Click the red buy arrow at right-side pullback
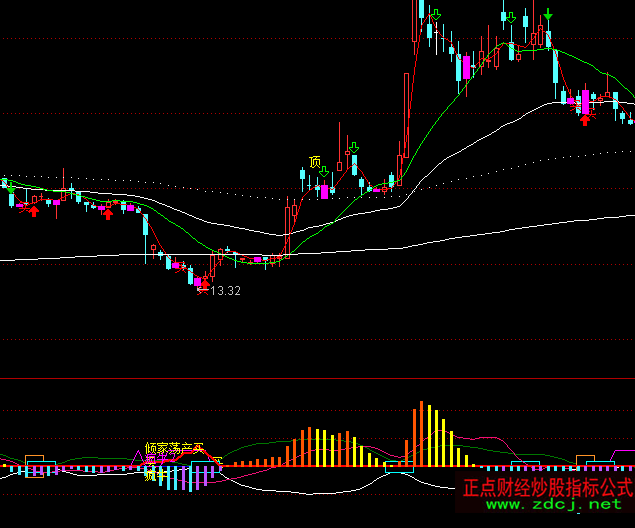 point(585,119)
